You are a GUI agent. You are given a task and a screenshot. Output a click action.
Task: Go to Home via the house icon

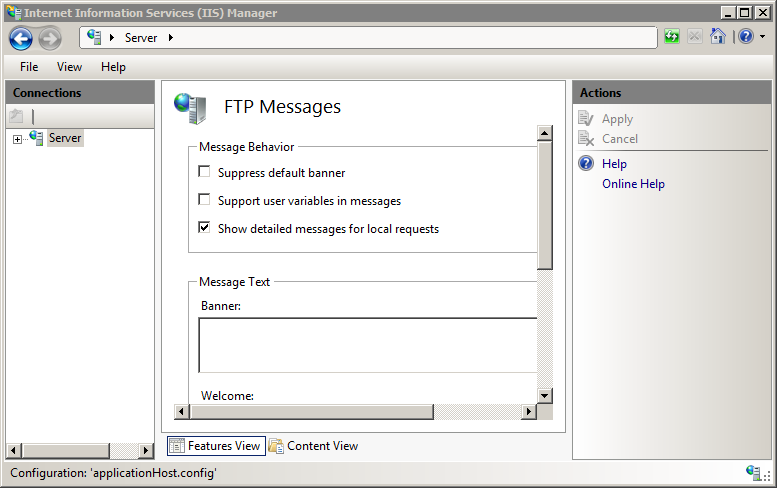click(x=718, y=36)
